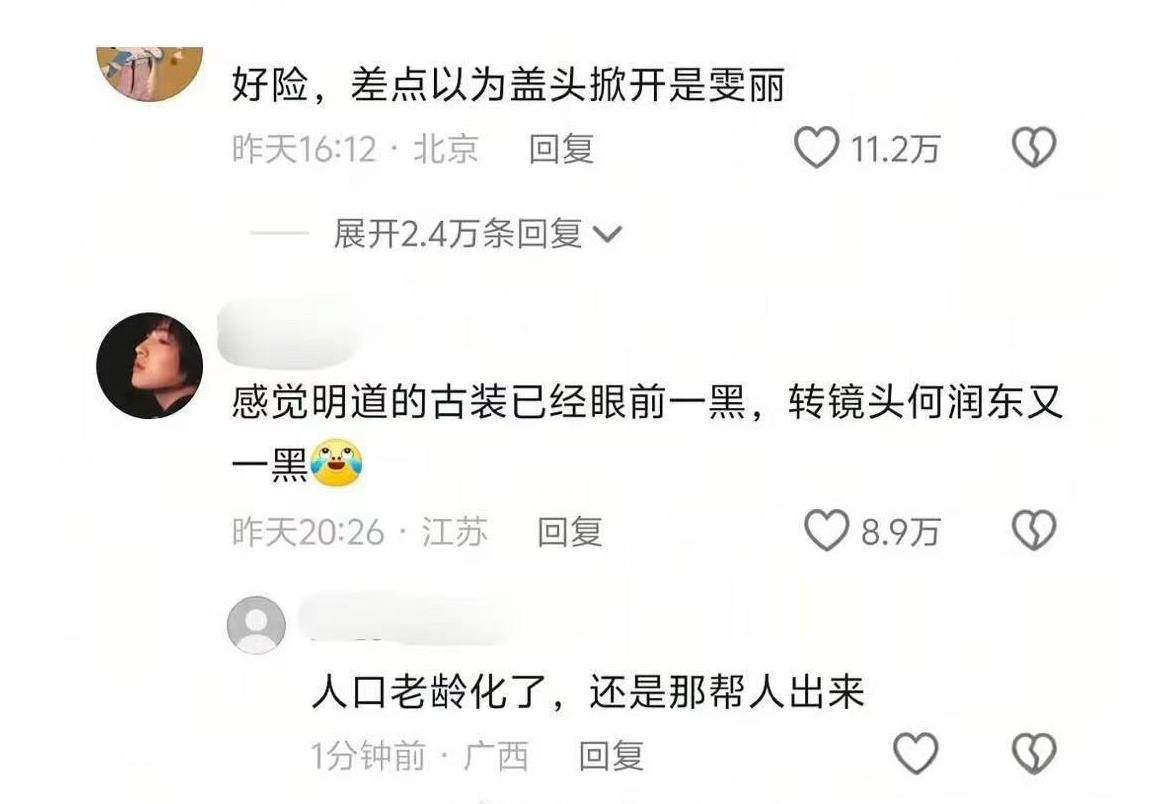
Task: Like the Jiangsu comment with 8.9万 likes
Action: point(826,530)
